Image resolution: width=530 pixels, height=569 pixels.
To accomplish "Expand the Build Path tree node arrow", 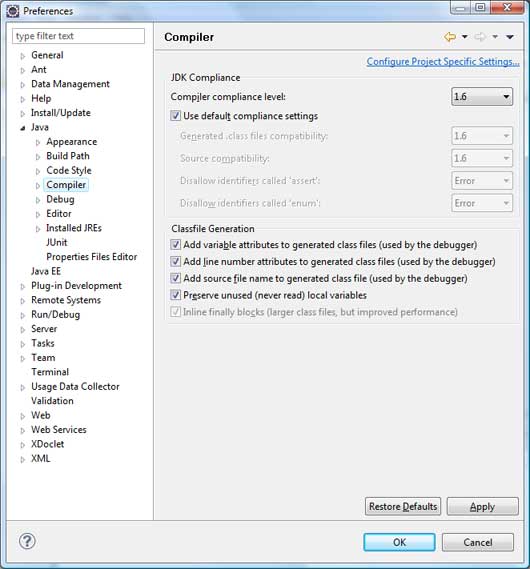I will click(38, 156).
